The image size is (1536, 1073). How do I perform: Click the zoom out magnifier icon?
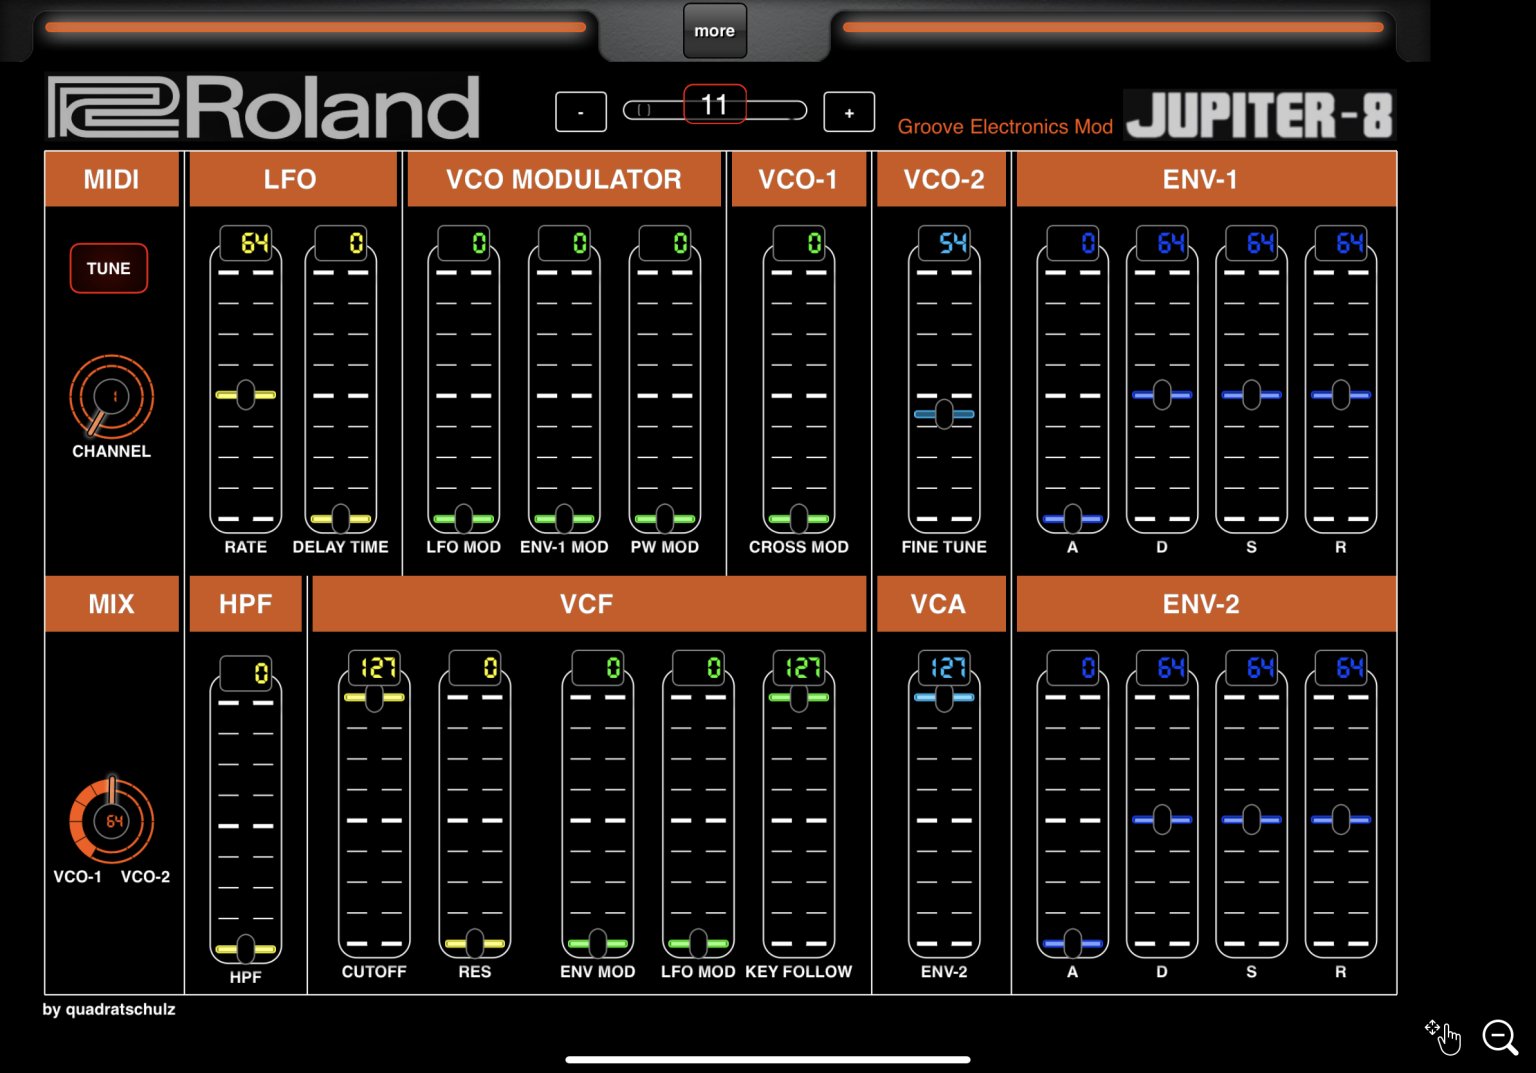click(1500, 1037)
